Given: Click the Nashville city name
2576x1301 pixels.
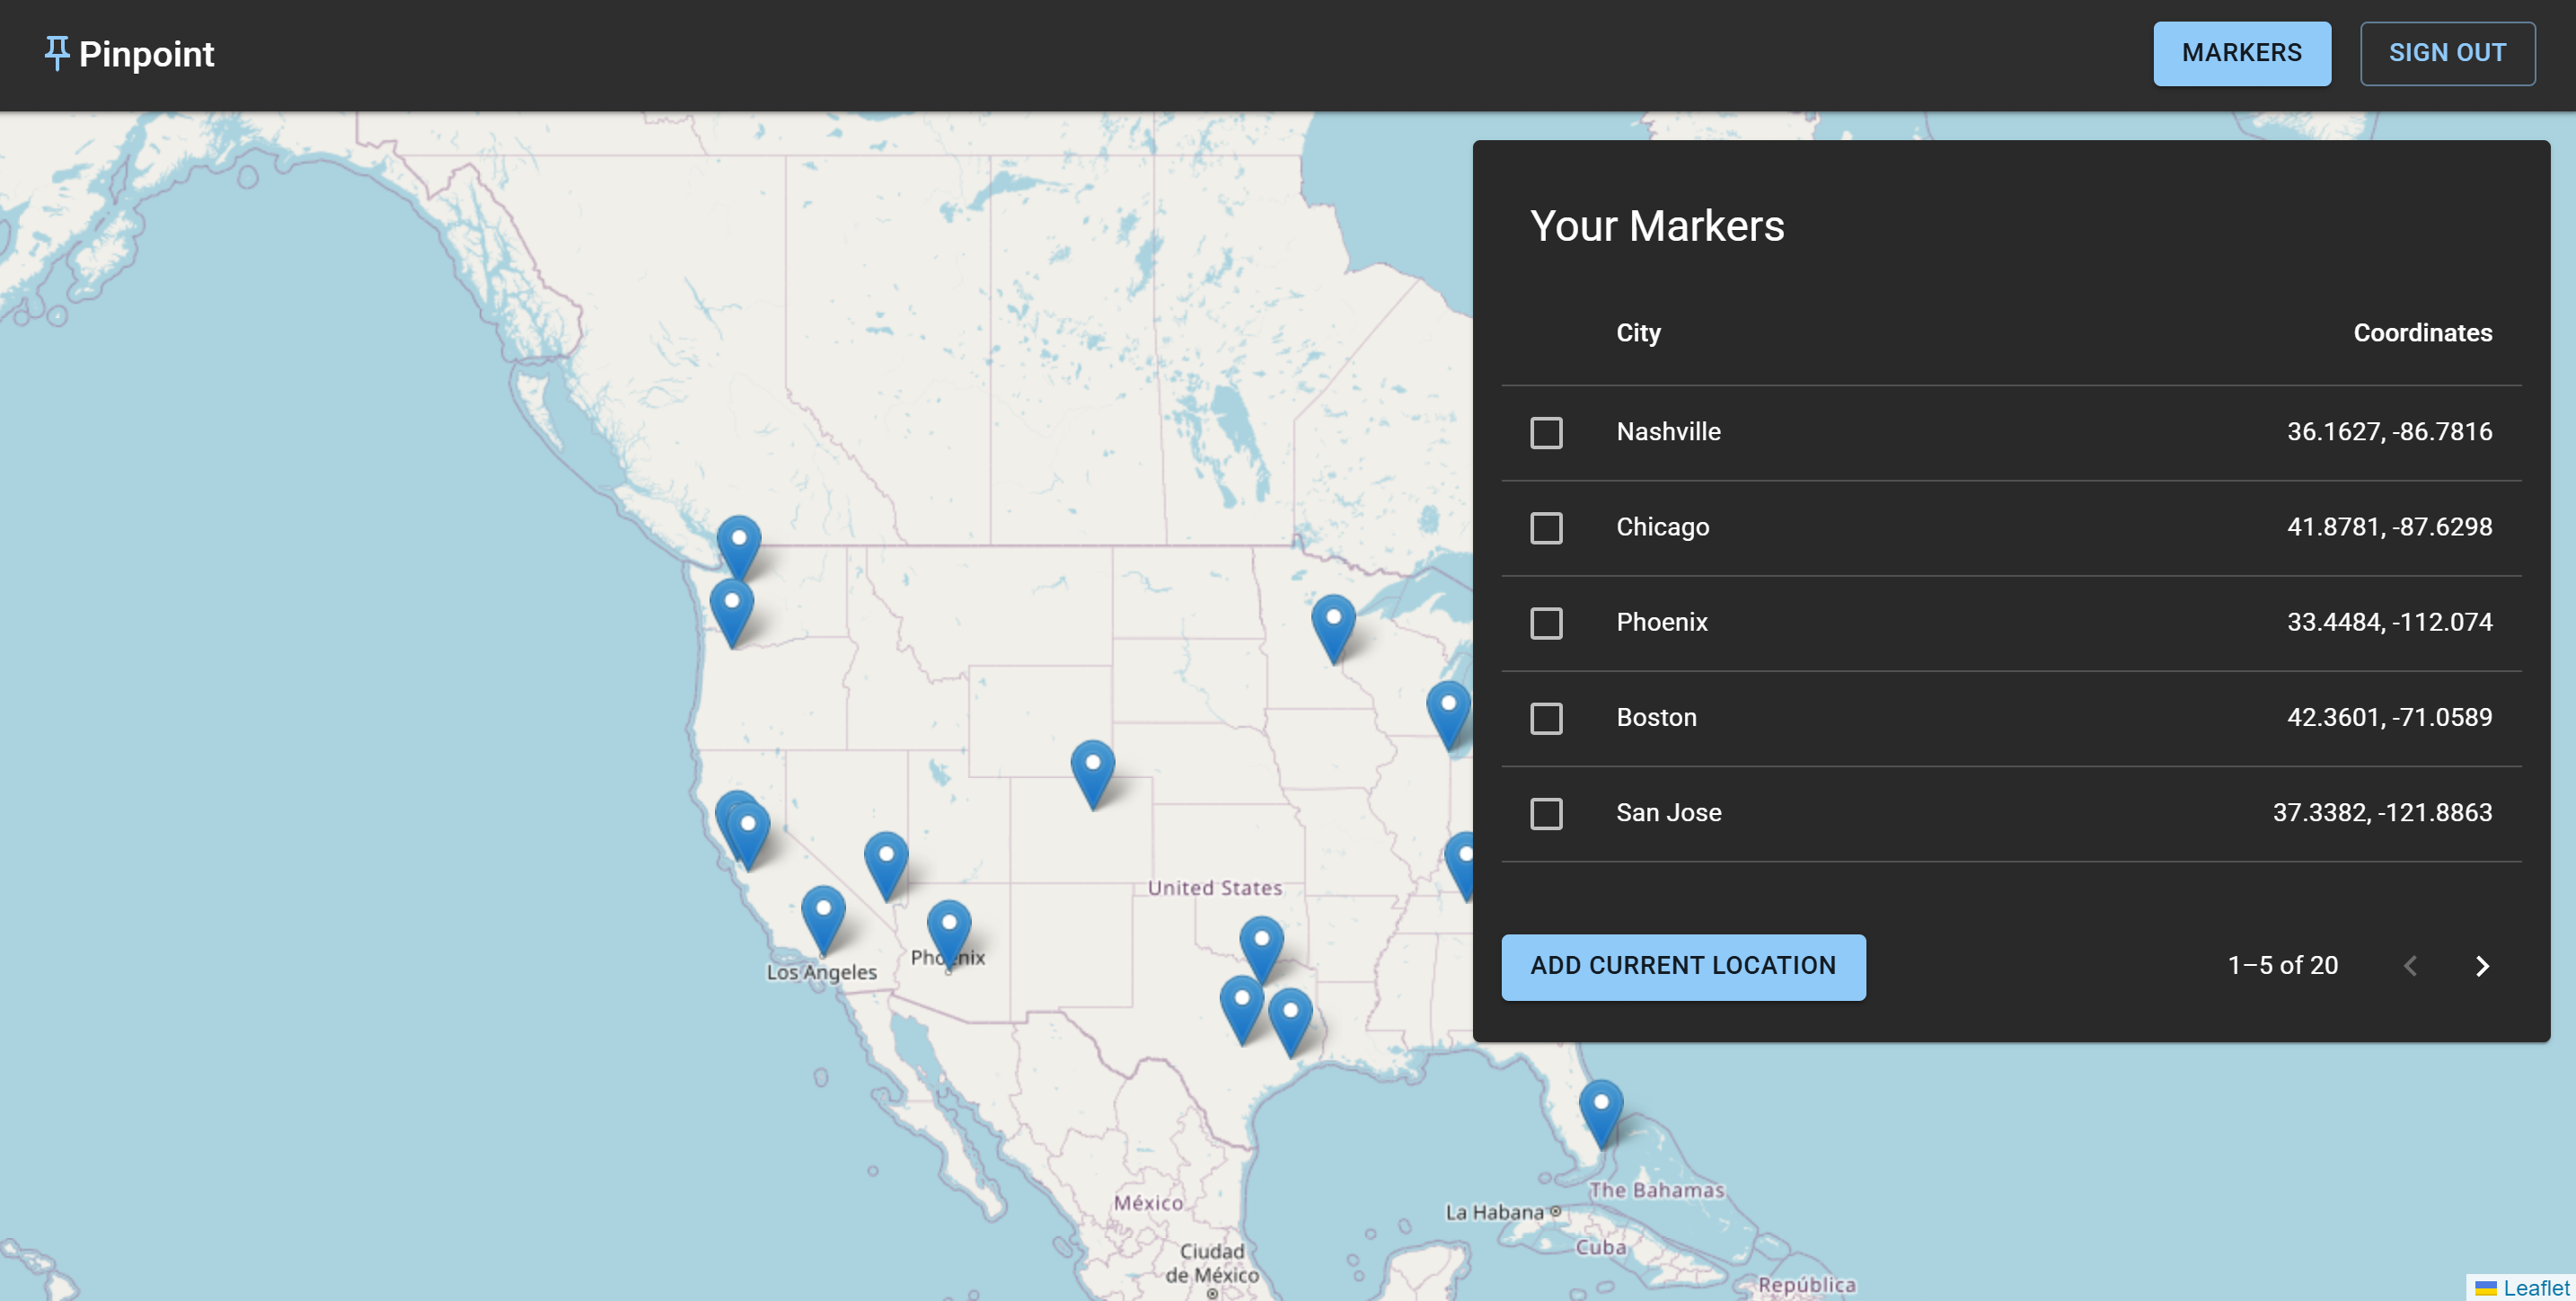Looking at the screenshot, I should click(1668, 432).
